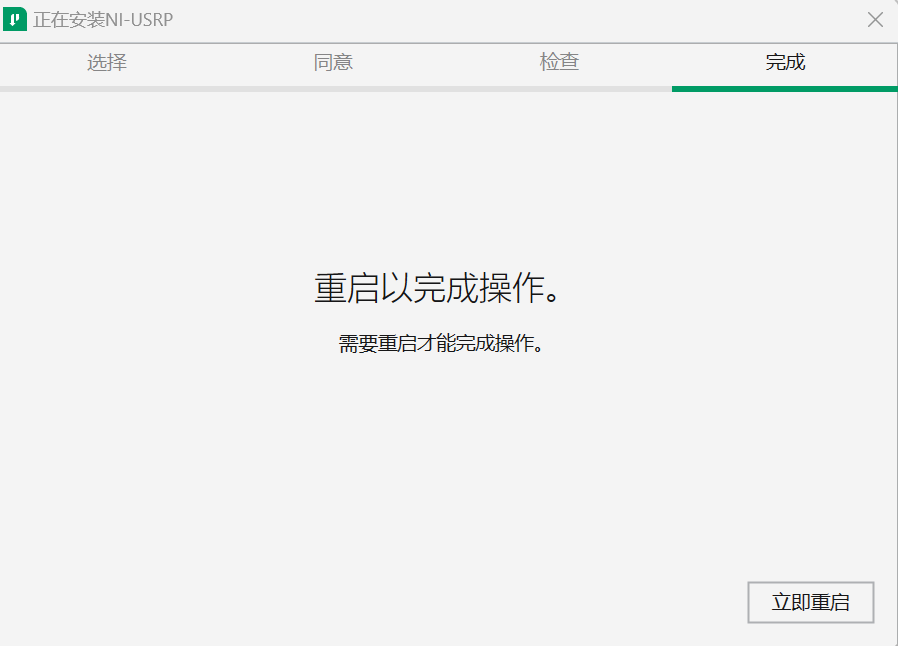This screenshot has width=898, height=646.
Task: Open the agreement step labeled 同意
Action: tap(333, 62)
